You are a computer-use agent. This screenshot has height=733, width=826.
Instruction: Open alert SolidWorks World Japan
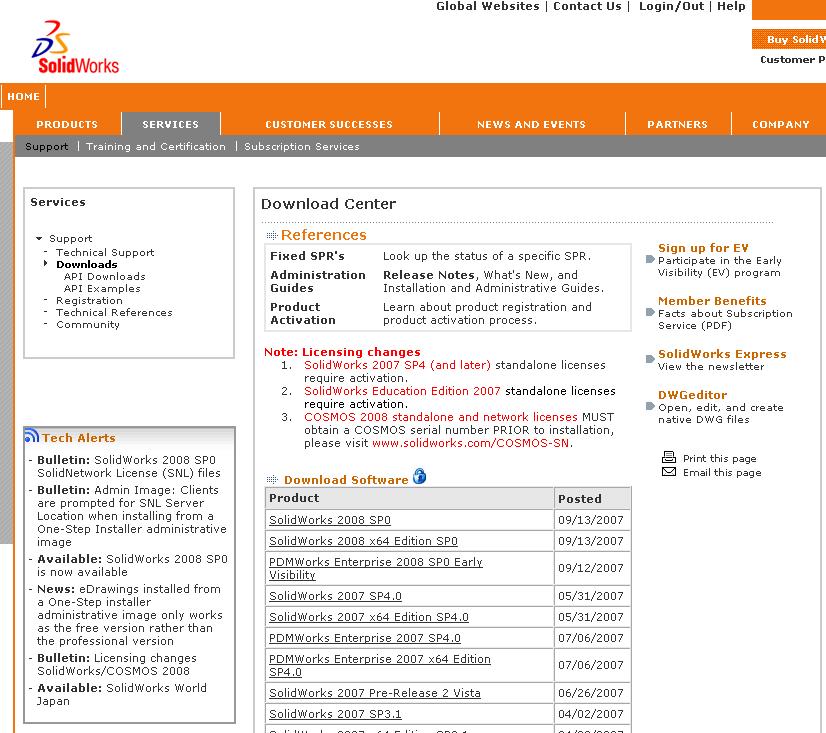(122, 695)
